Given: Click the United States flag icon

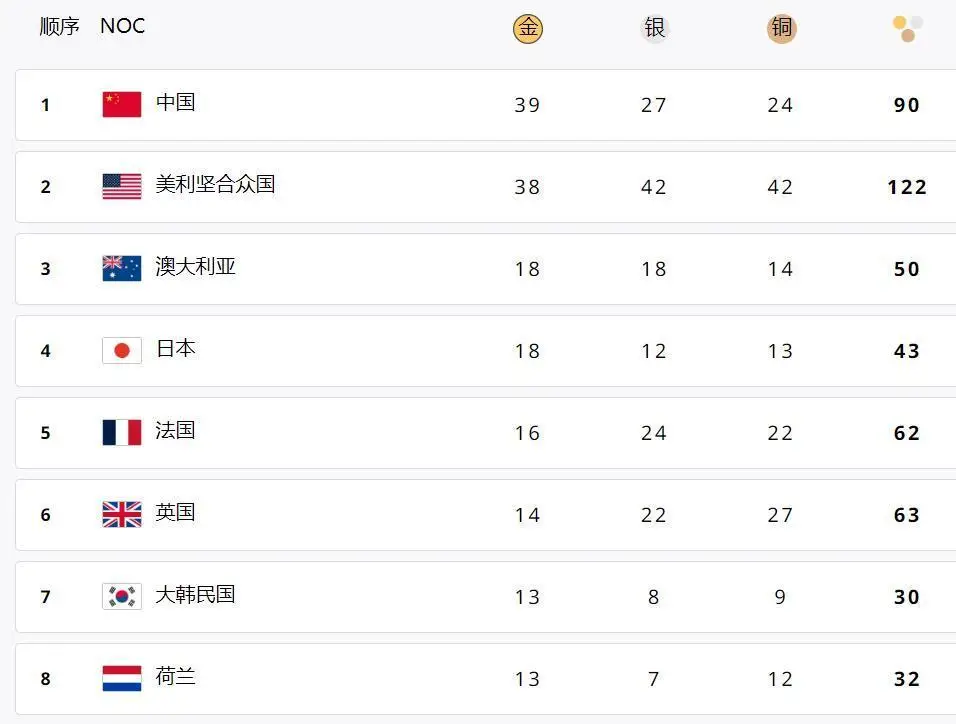Looking at the screenshot, I should (x=122, y=187).
